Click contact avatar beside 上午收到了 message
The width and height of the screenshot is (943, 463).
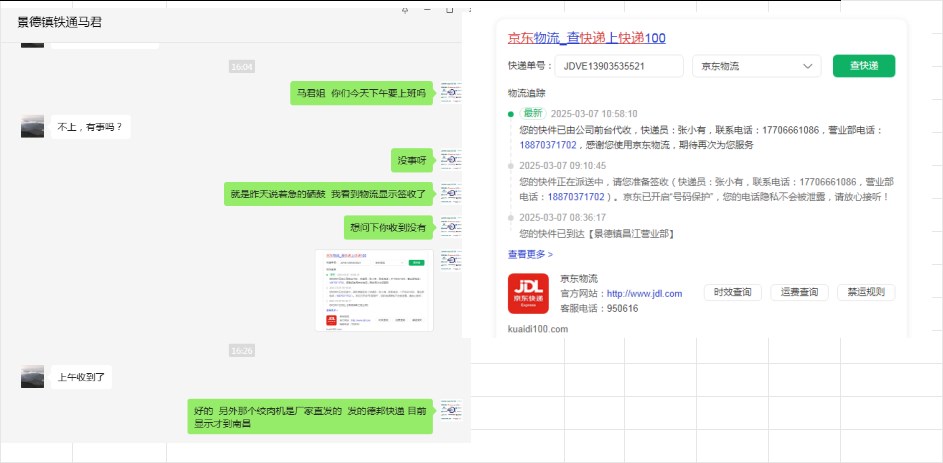(x=32, y=377)
